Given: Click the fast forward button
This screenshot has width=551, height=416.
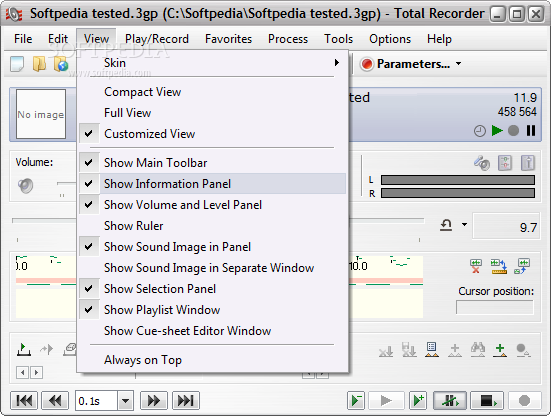Looking at the screenshot, I should pos(154,401).
